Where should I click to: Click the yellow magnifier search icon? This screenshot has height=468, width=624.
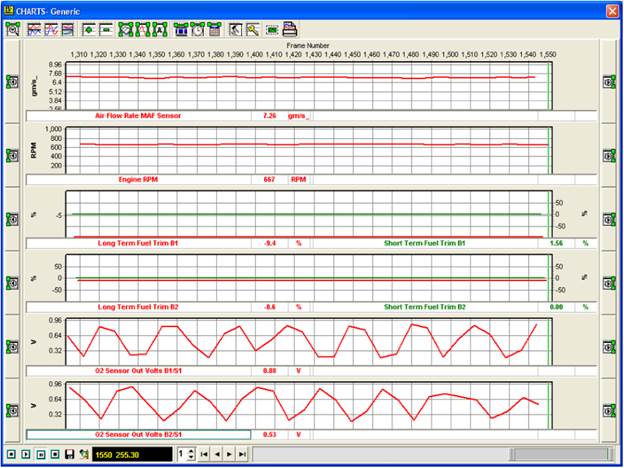tap(252, 30)
